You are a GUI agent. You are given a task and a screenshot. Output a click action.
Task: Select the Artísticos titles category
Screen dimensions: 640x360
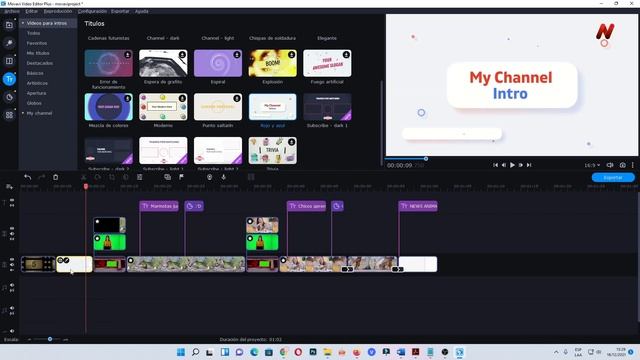coord(37,83)
